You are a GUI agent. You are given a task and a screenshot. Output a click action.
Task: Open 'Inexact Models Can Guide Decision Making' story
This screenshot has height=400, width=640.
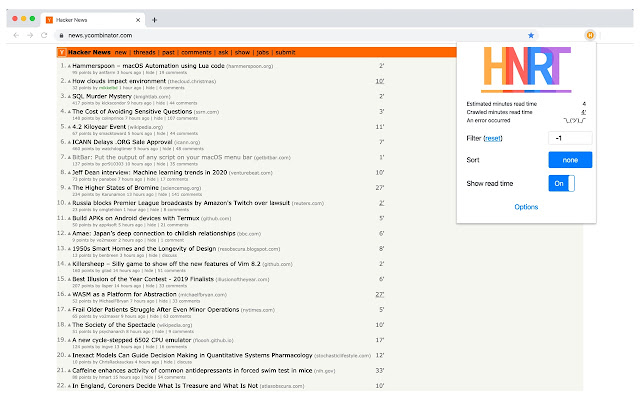(193, 356)
